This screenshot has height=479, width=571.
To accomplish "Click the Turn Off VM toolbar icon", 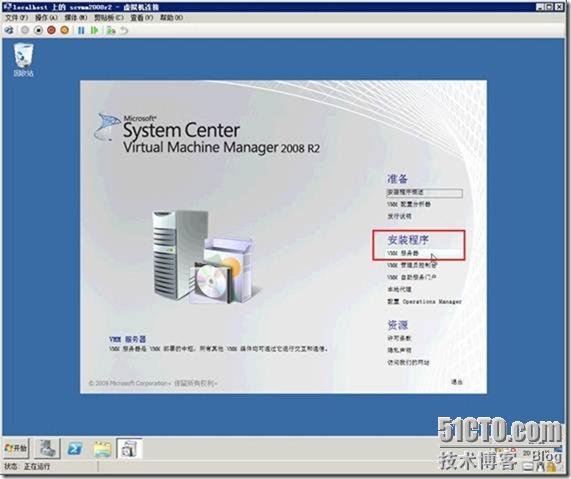I will click(x=38, y=30).
